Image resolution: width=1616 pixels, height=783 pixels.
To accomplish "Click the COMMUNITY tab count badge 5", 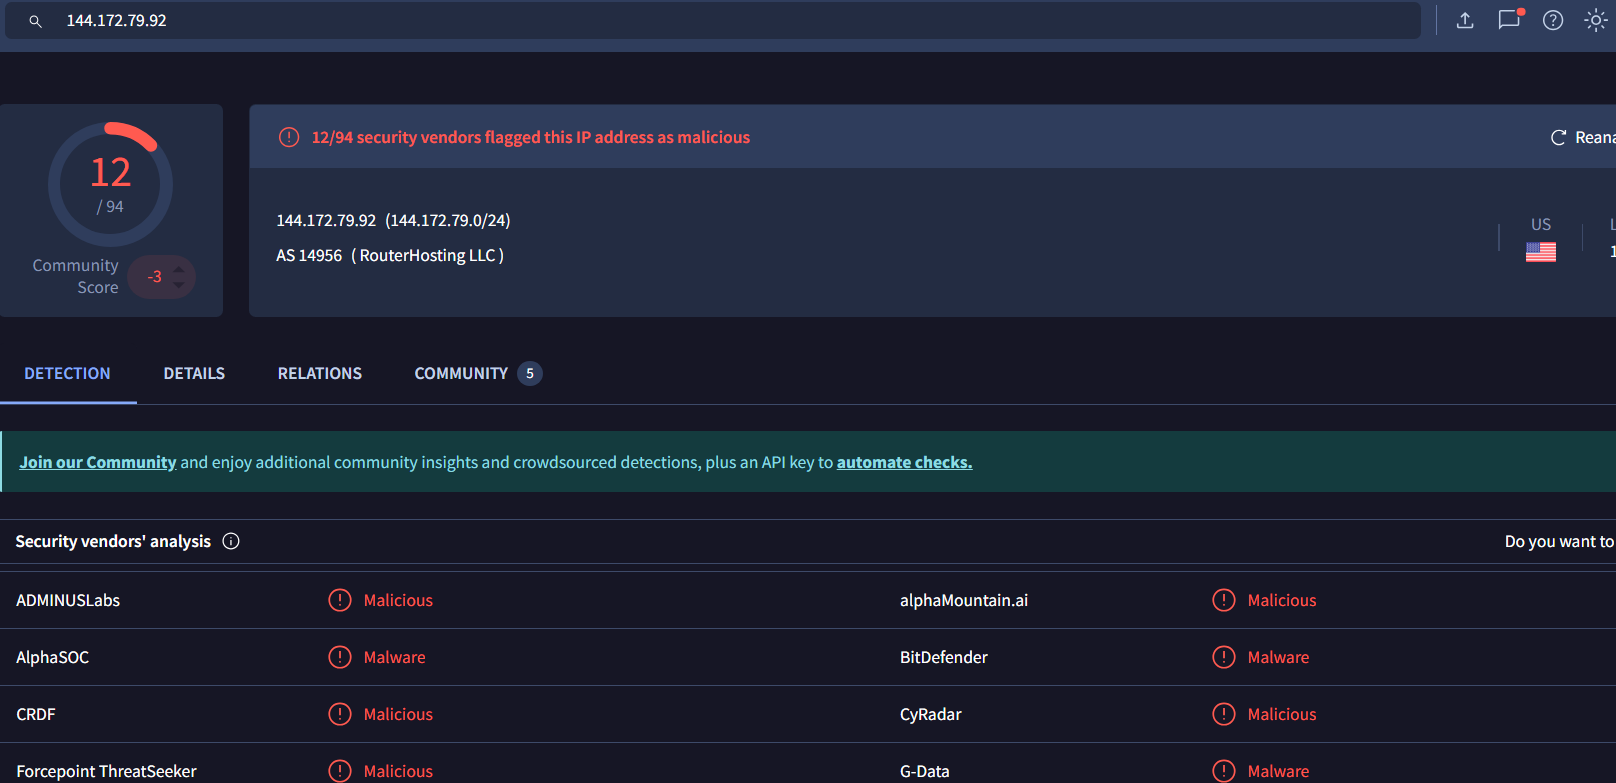I will point(530,373).
